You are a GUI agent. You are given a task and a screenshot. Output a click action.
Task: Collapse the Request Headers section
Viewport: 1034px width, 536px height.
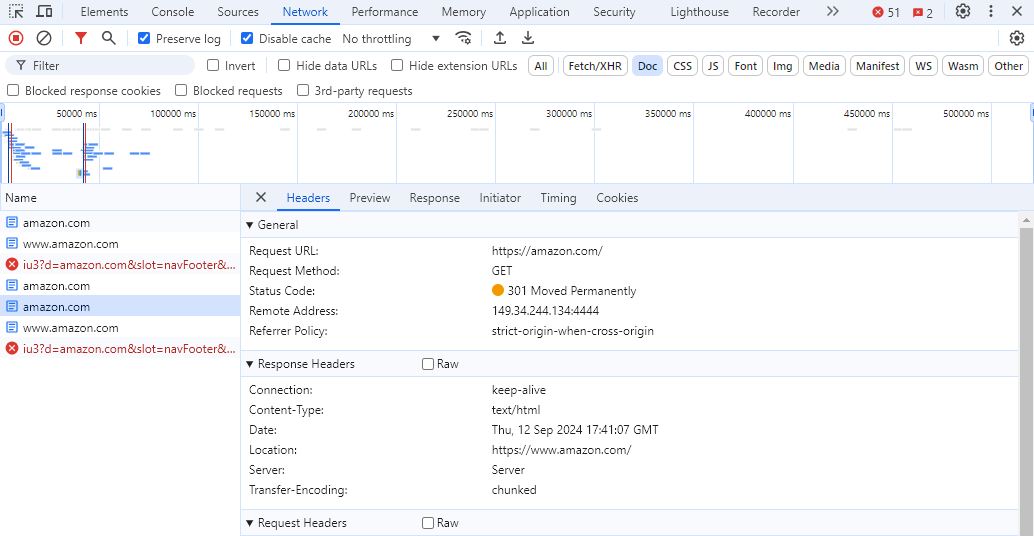250,523
